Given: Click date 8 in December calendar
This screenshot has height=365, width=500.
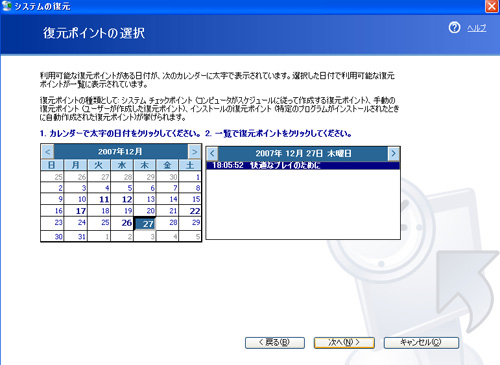Looking at the screenshot, I should coord(190,188).
